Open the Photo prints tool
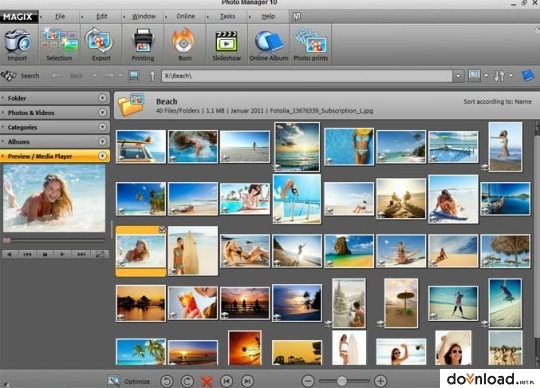 [x=311, y=45]
